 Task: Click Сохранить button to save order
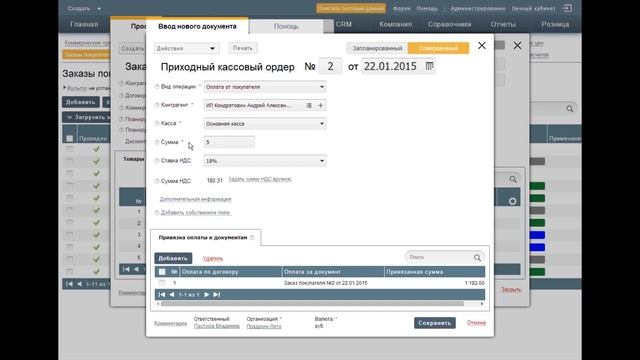pyautogui.click(x=435, y=323)
